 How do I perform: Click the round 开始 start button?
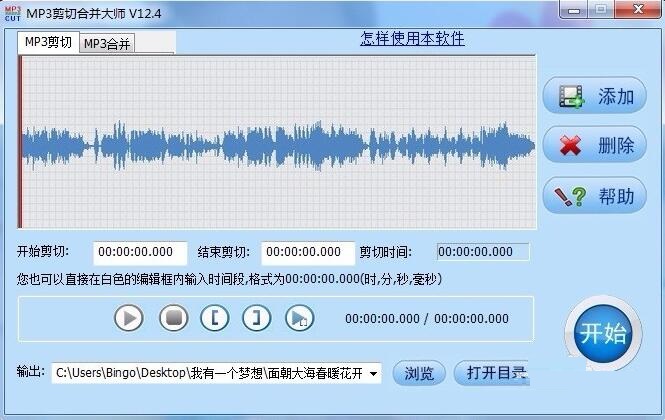click(x=603, y=333)
